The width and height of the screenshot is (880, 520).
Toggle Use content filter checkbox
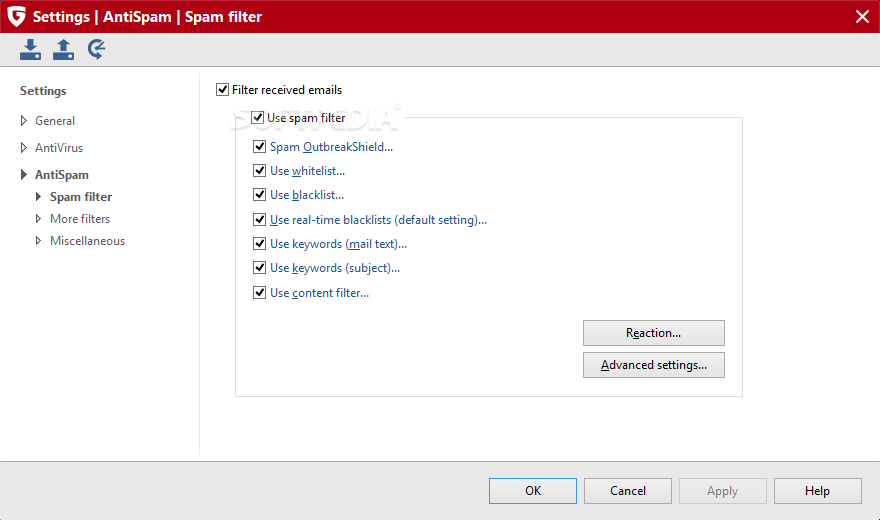point(259,292)
